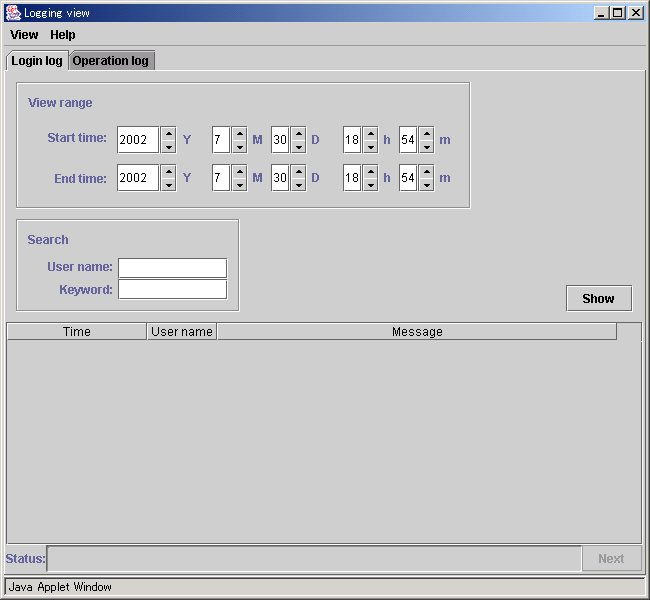
Task: Focus the Keyword search field
Action: coord(172,289)
